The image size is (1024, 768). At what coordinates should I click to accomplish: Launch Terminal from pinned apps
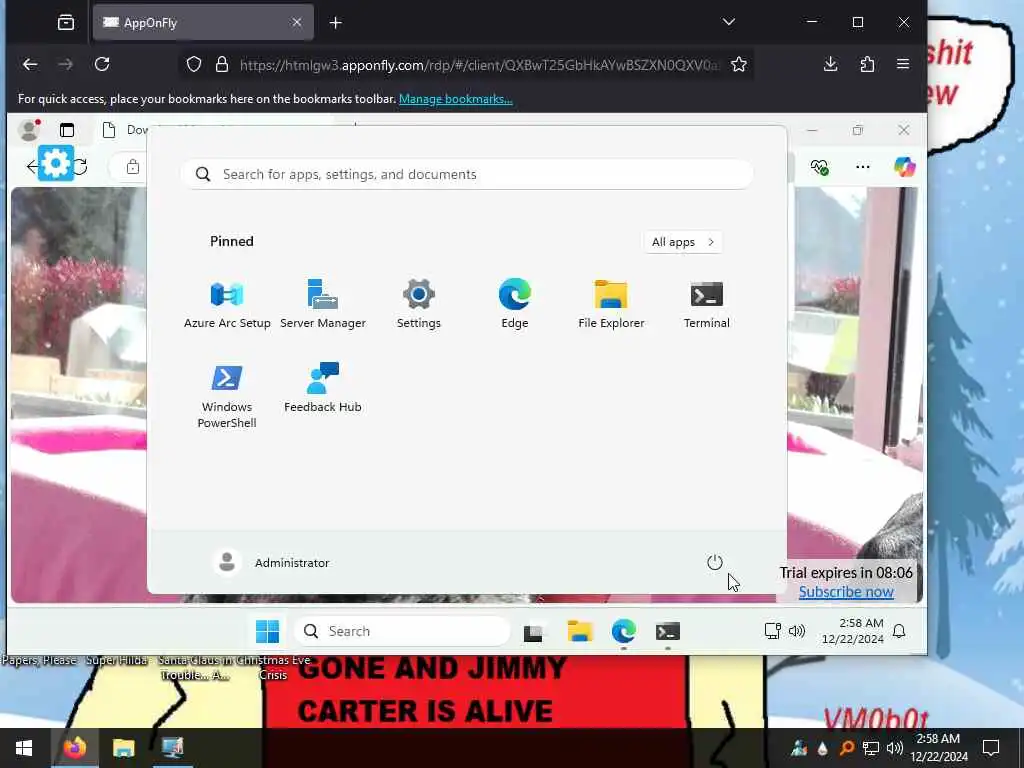pyautogui.click(x=707, y=304)
